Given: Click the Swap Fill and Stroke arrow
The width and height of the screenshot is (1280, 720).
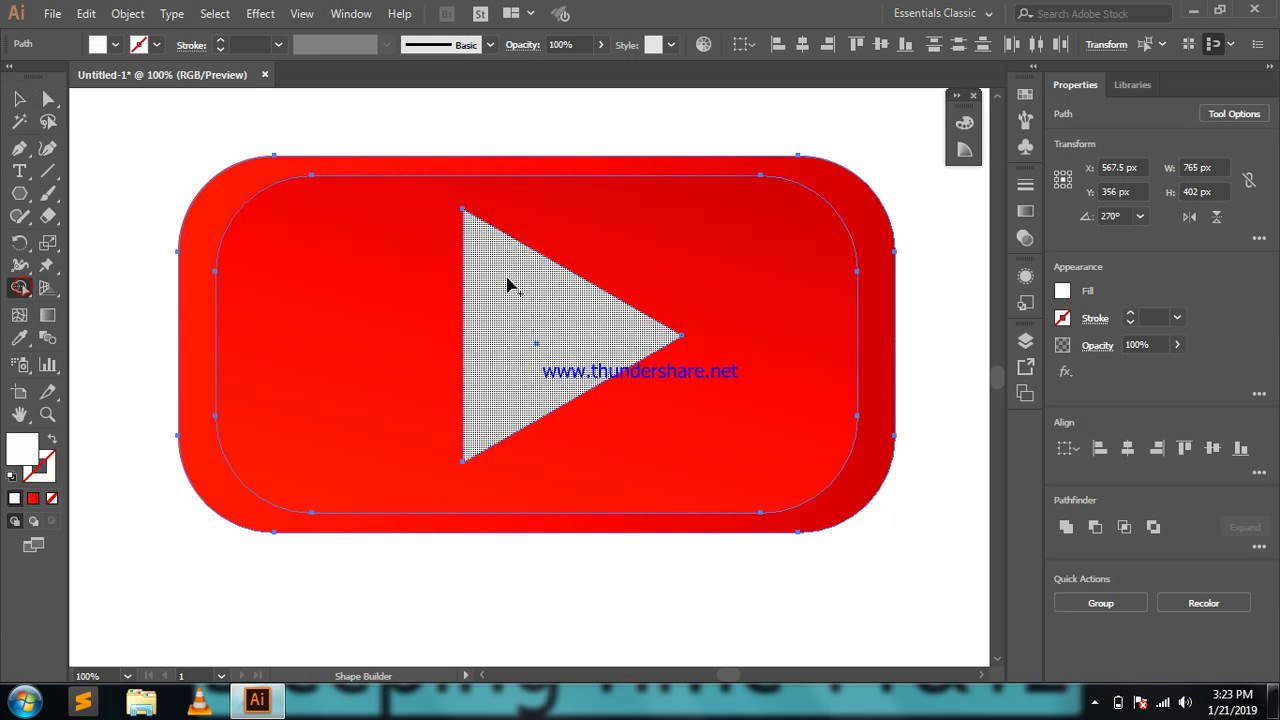Looking at the screenshot, I should pyautogui.click(x=52, y=439).
